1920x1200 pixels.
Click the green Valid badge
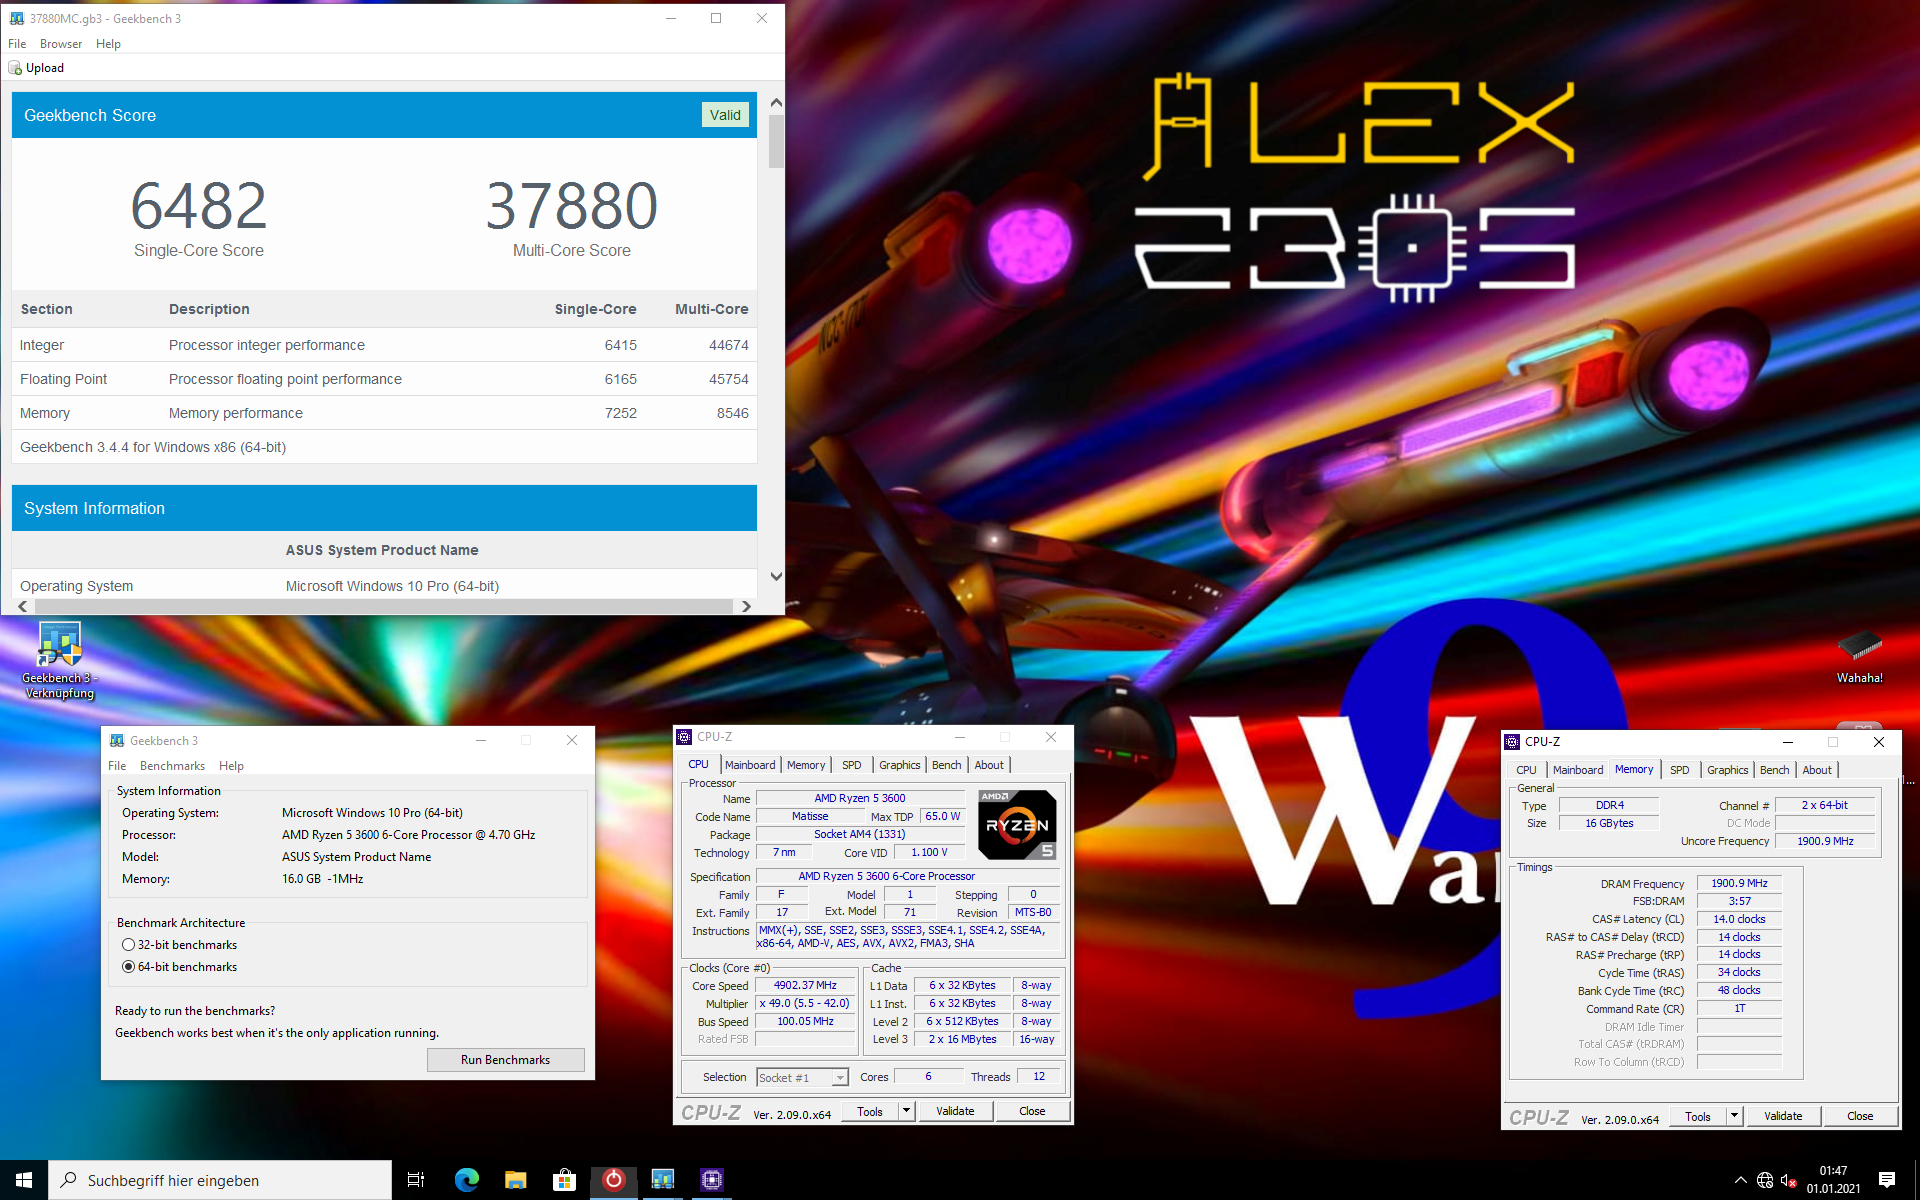[725, 115]
